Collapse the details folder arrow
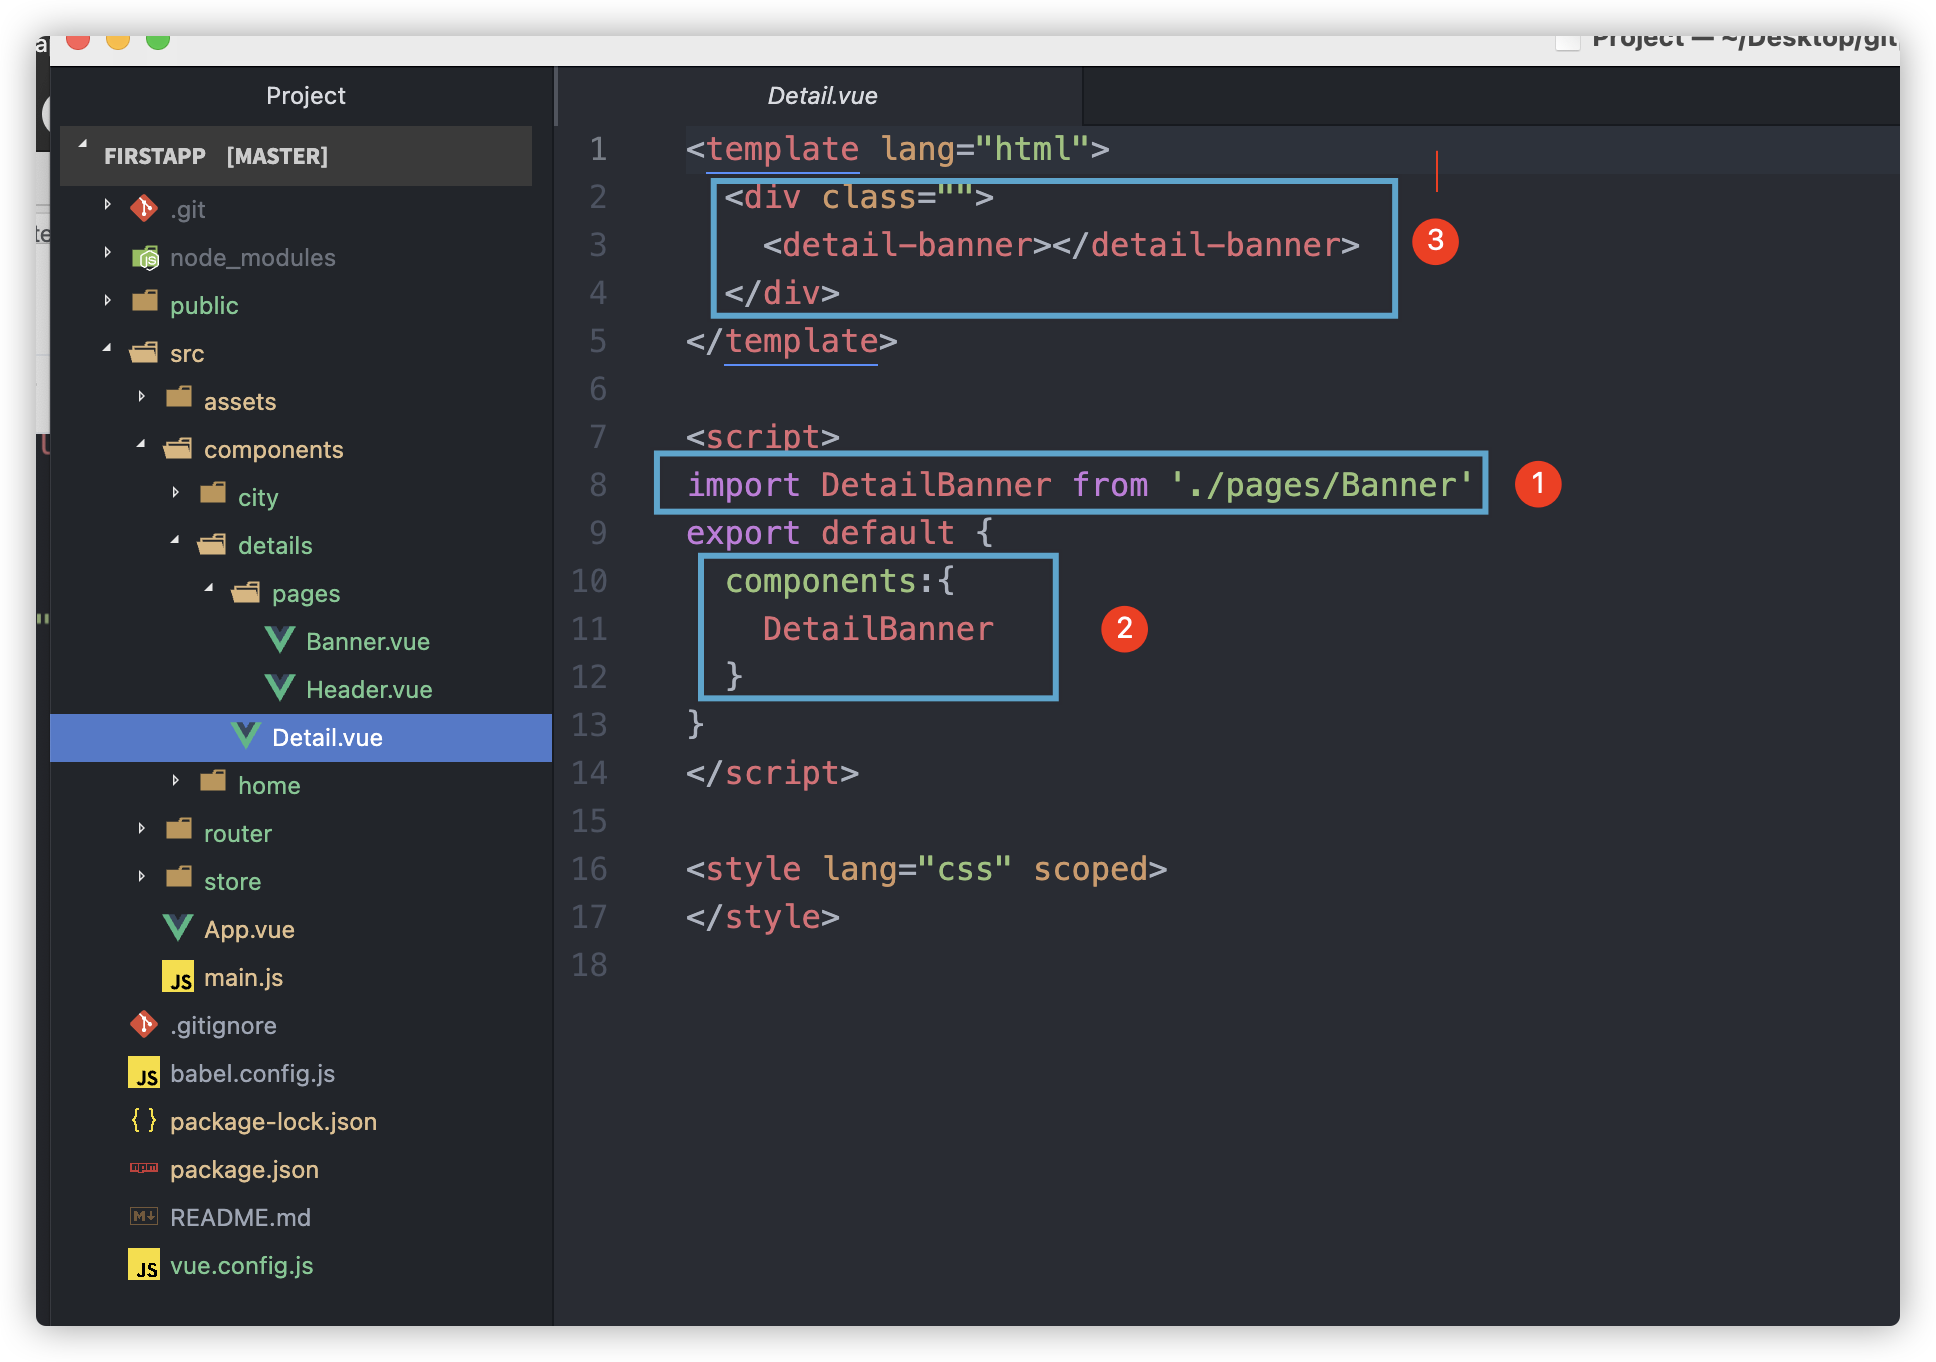 coord(175,540)
